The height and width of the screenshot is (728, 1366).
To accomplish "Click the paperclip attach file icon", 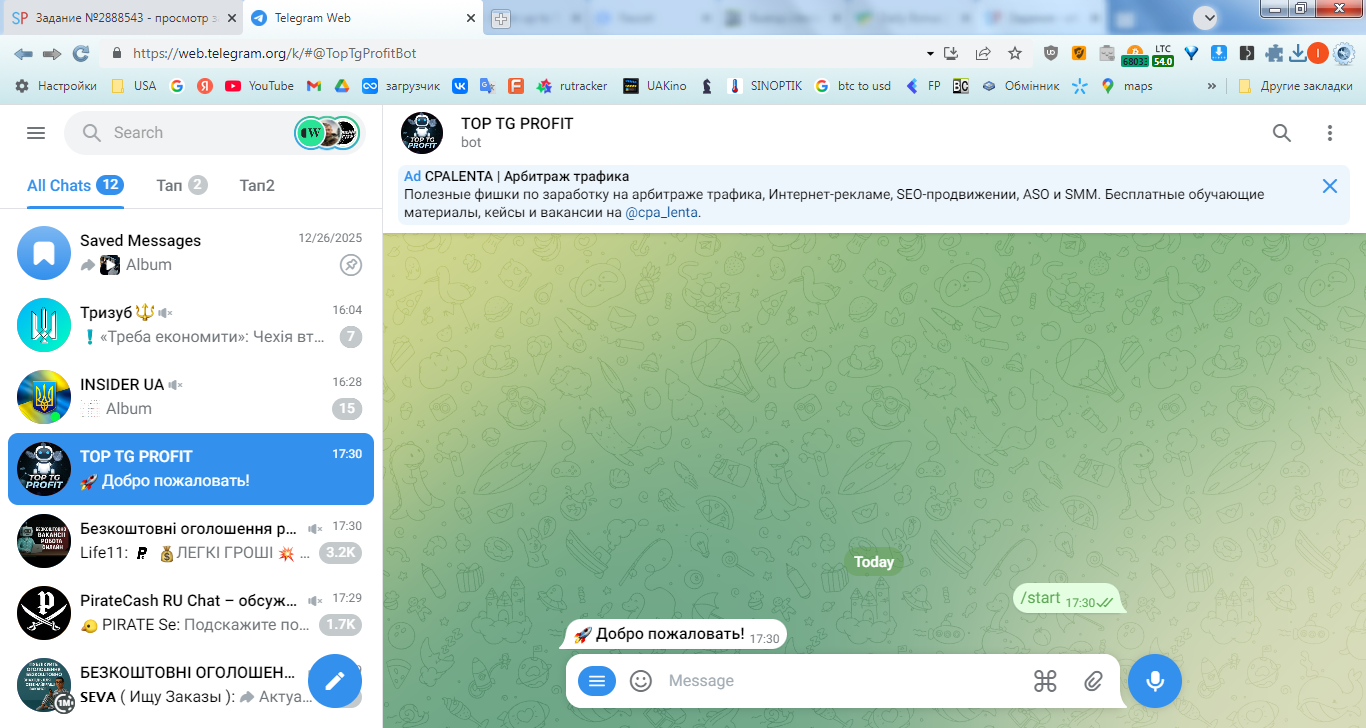I will [1093, 681].
